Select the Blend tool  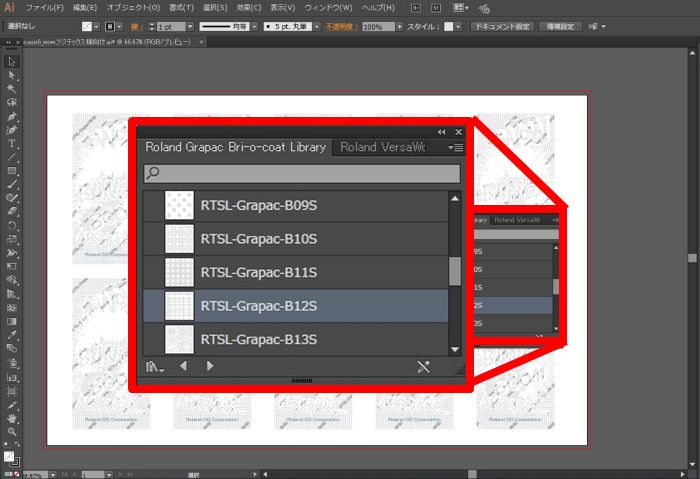coord(12,348)
